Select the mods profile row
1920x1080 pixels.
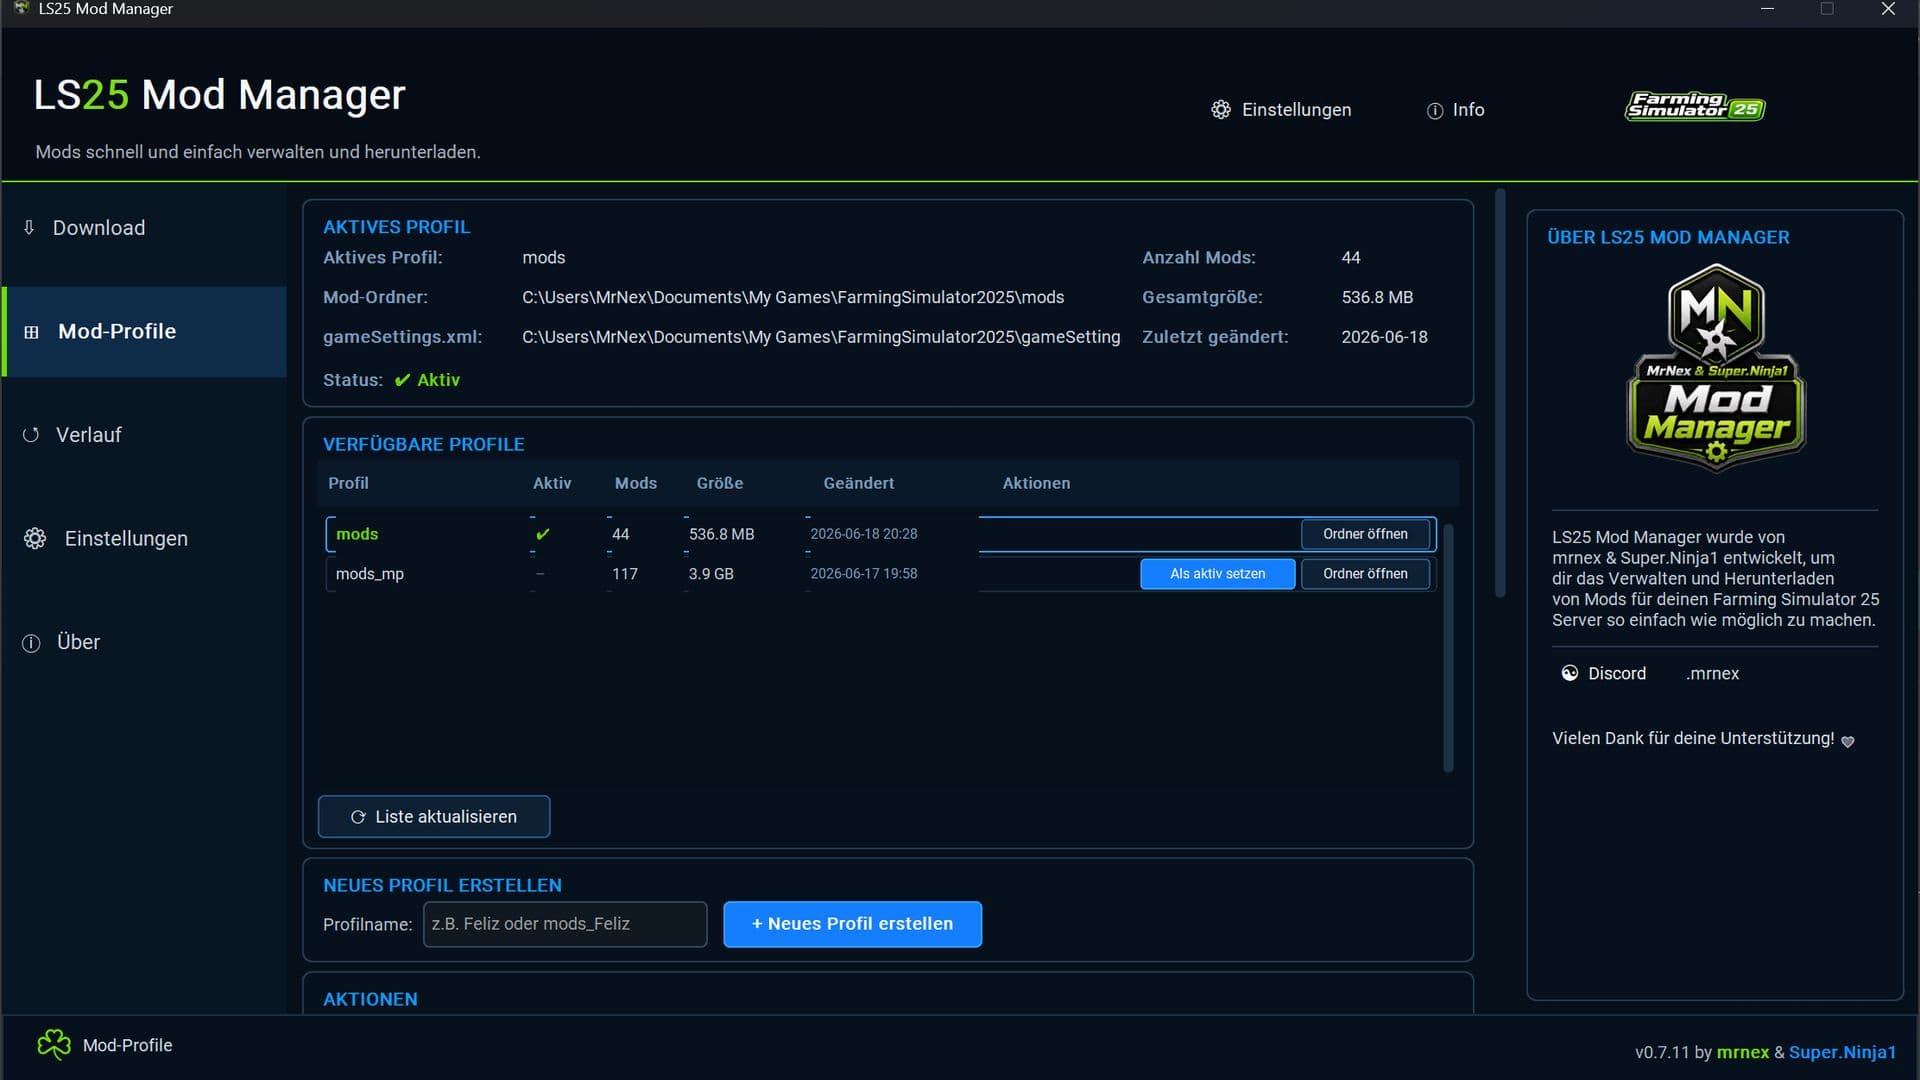[880, 534]
